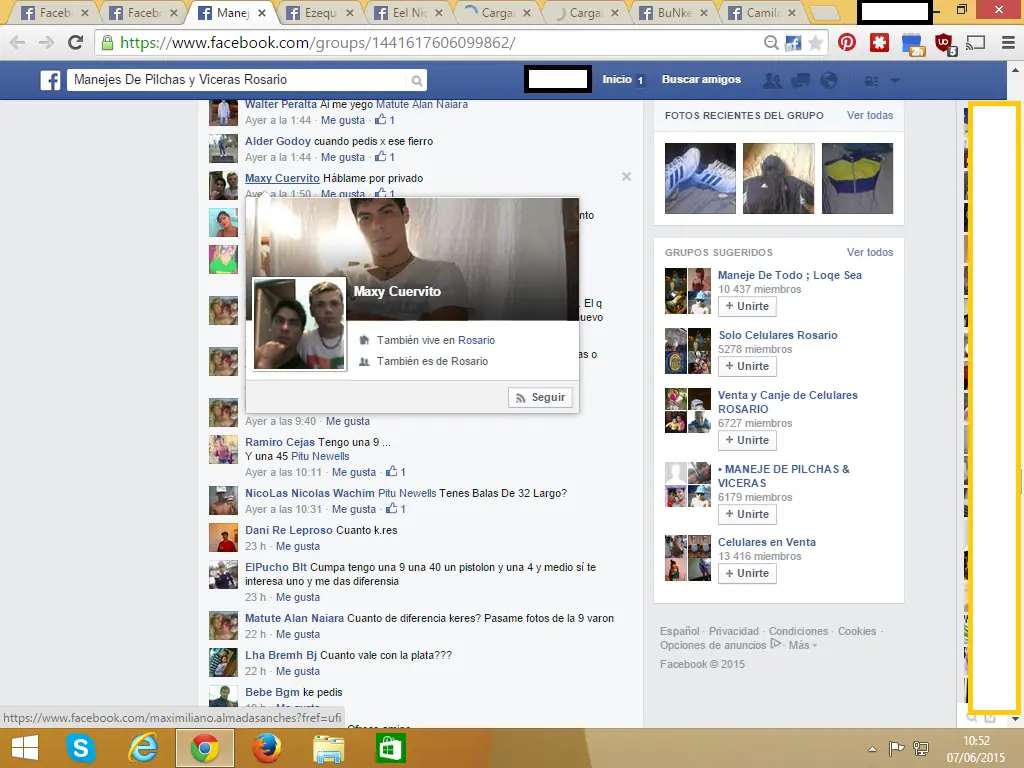This screenshot has height=768, width=1024.
Task: Click Privacidad footer link
Action: point(734,631)
